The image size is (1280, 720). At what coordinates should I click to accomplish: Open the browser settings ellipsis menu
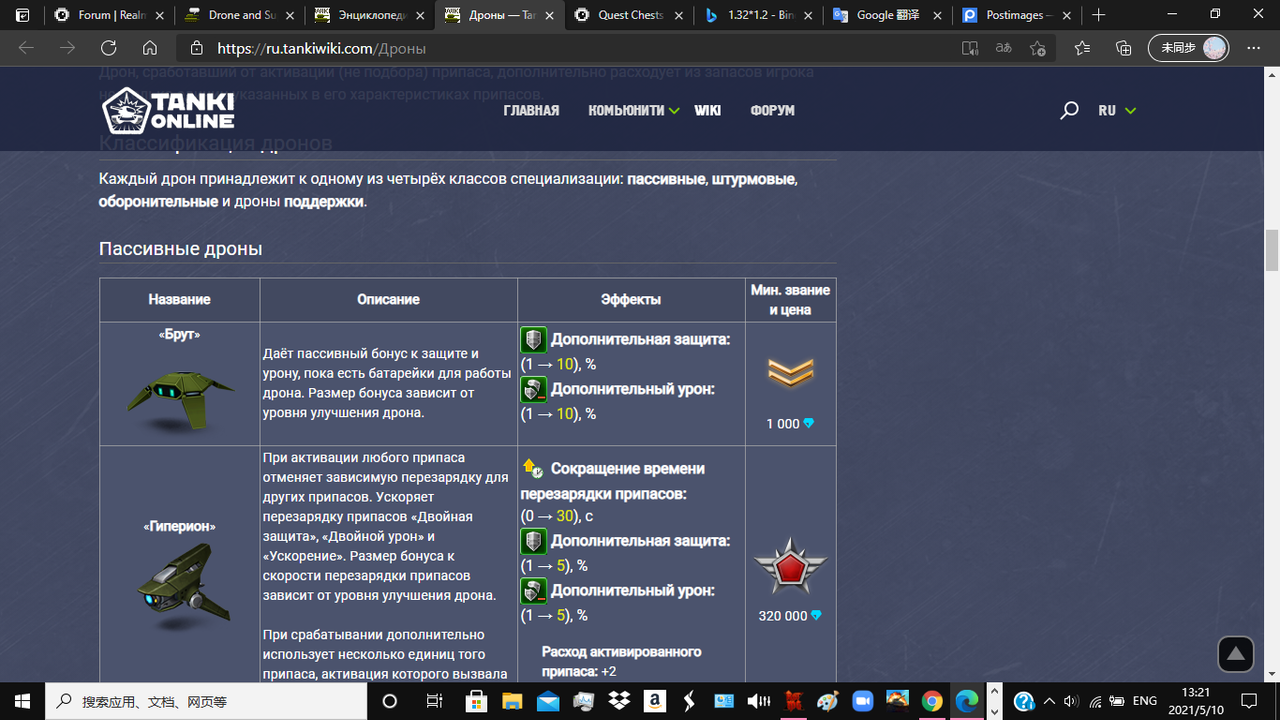click(1254, 48)
